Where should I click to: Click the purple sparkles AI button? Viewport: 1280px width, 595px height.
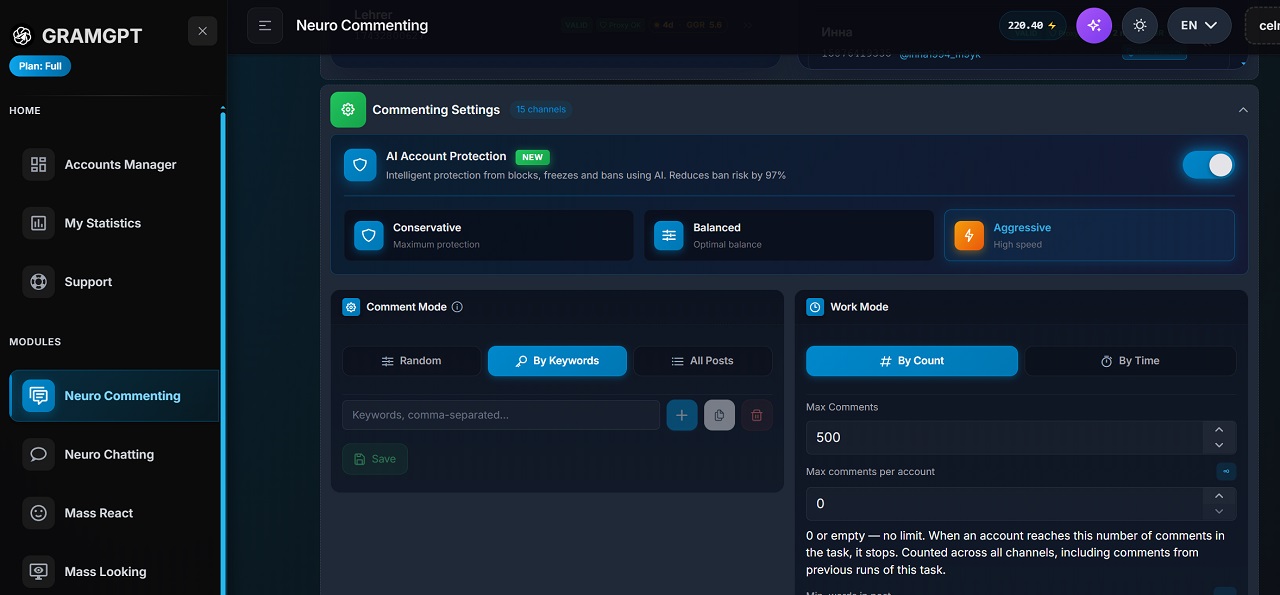tap(1094, 25)
